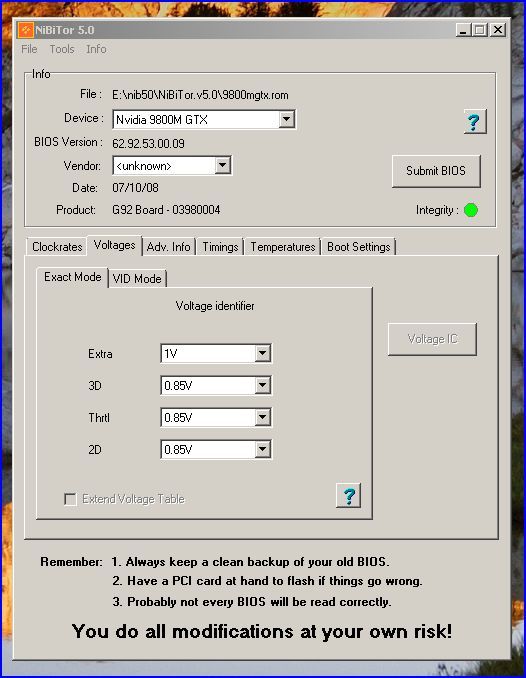Open the Timings tab
Screen dimensions: 526x678
(220, 247)
